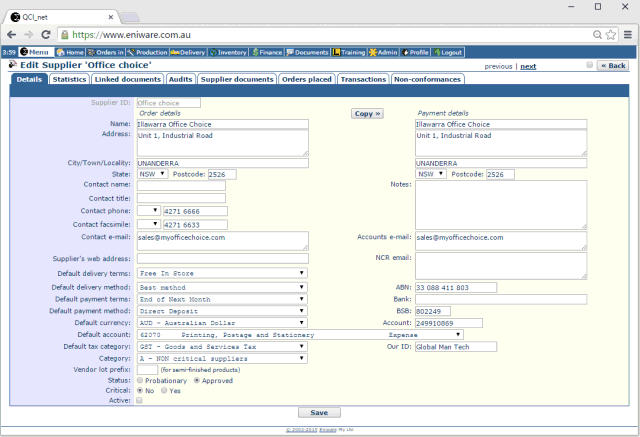Open the Production menu item
Screen dimensions: 640x437
tap(147, 52)
